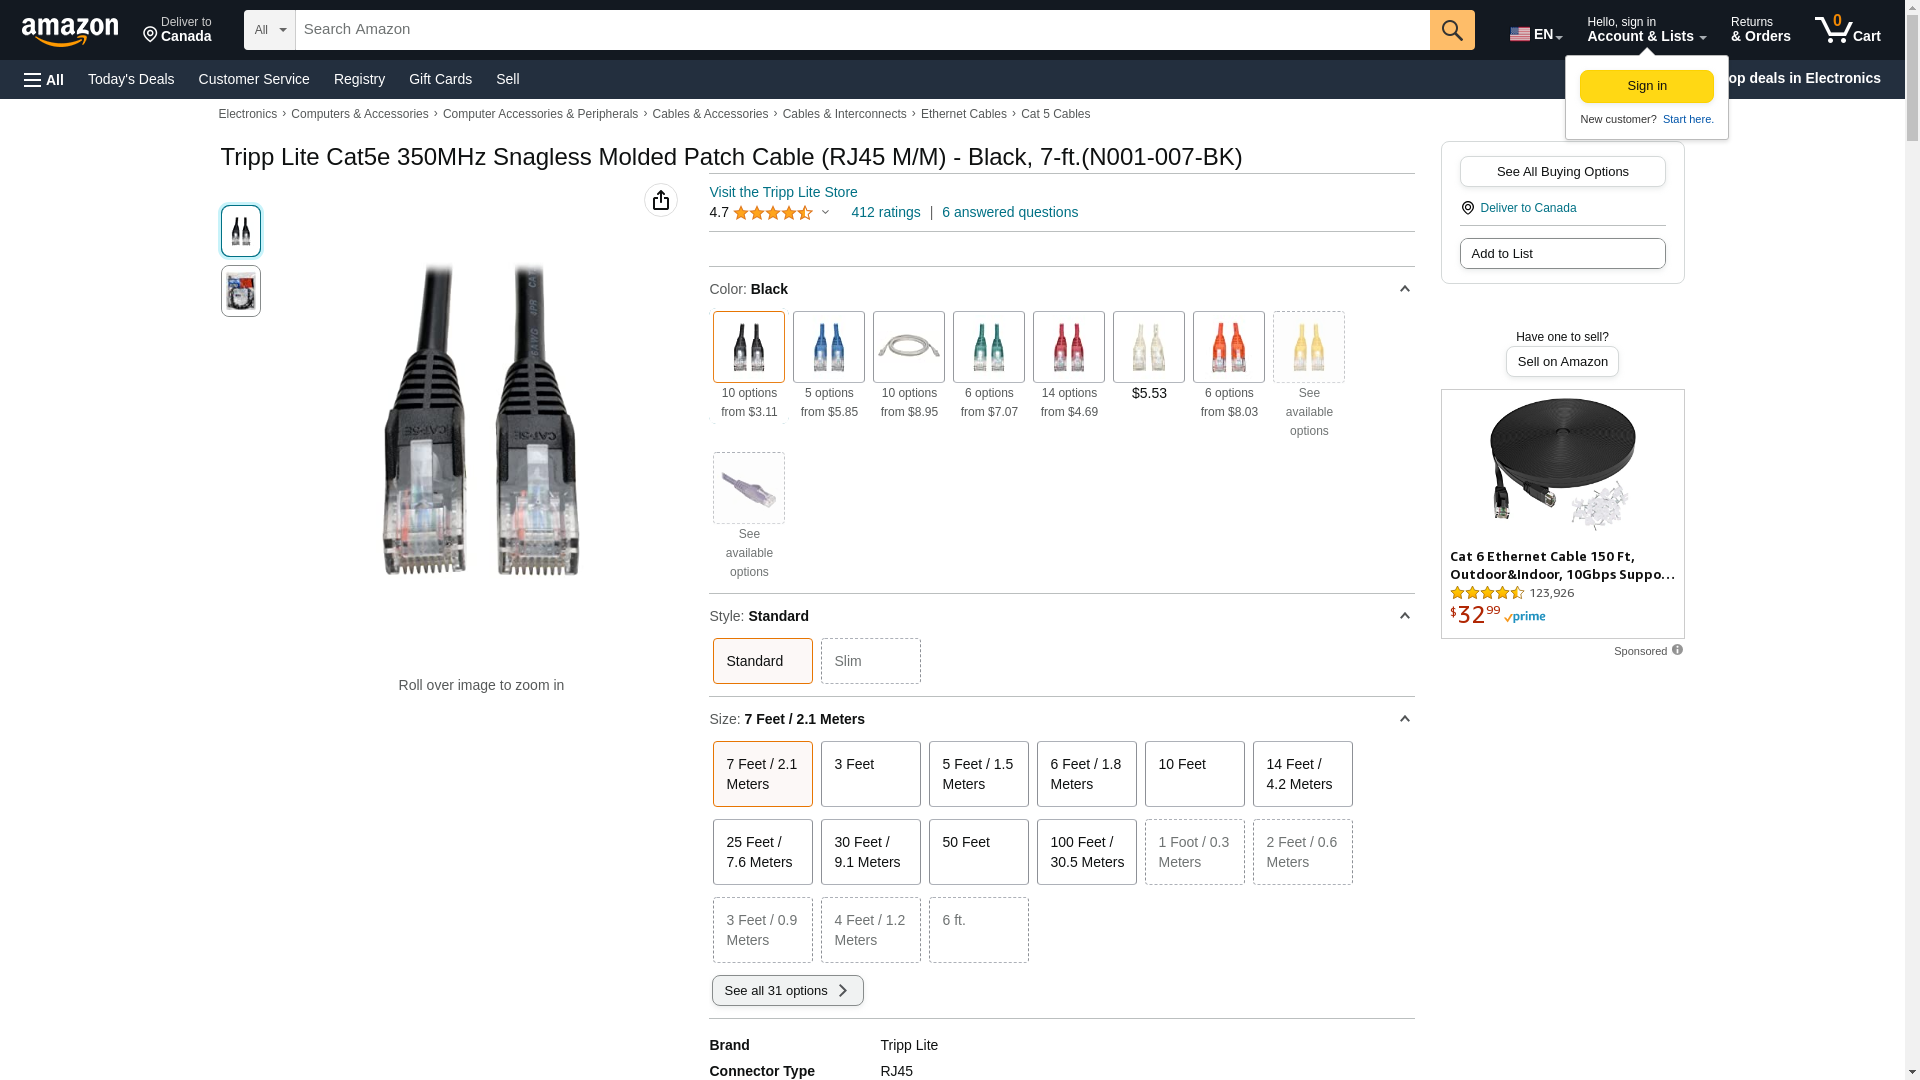This screenshot has height=1080, width=1920.
Task: Open the Visit the Tripp Lite Store link
Action: point(783,192)
